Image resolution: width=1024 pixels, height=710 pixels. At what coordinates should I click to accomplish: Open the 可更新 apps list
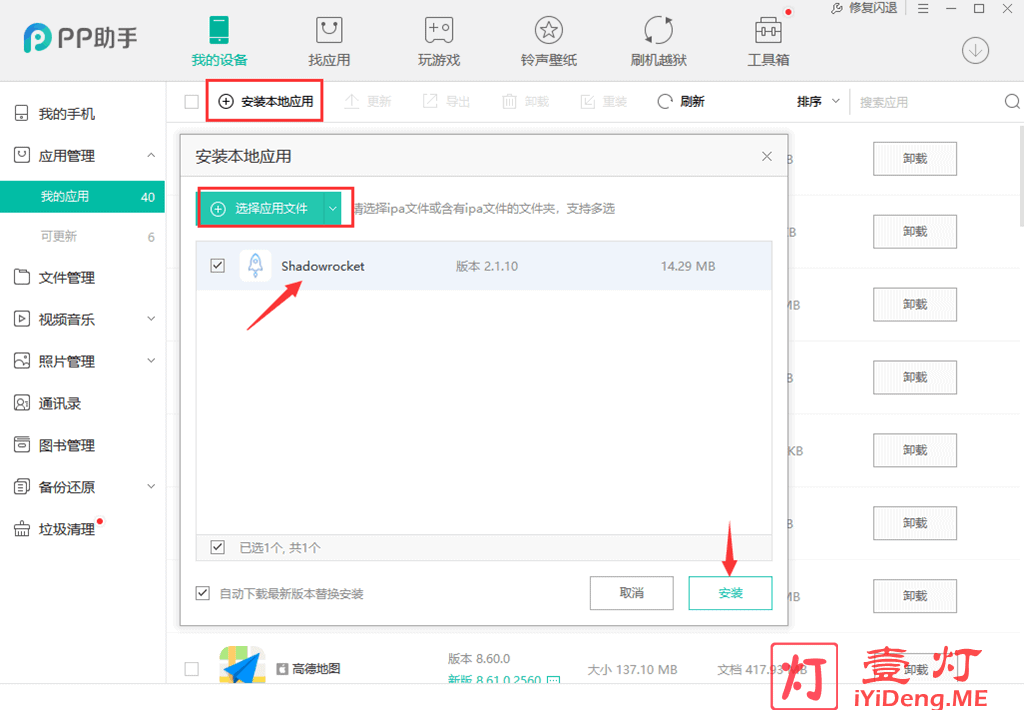click(x=82, y=236)
